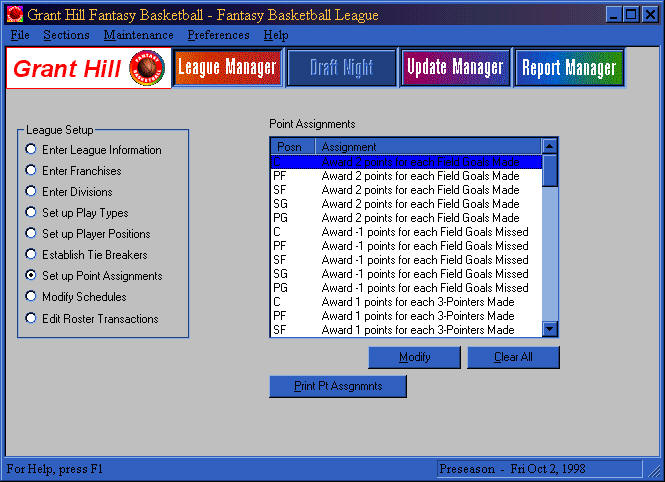Click the Assignment column header

tap(428, 147)
